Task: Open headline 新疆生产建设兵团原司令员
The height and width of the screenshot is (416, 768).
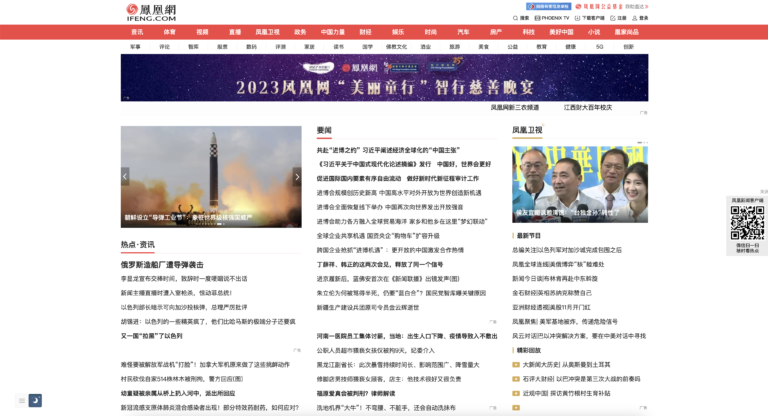Action: click(x=368, y=308)
